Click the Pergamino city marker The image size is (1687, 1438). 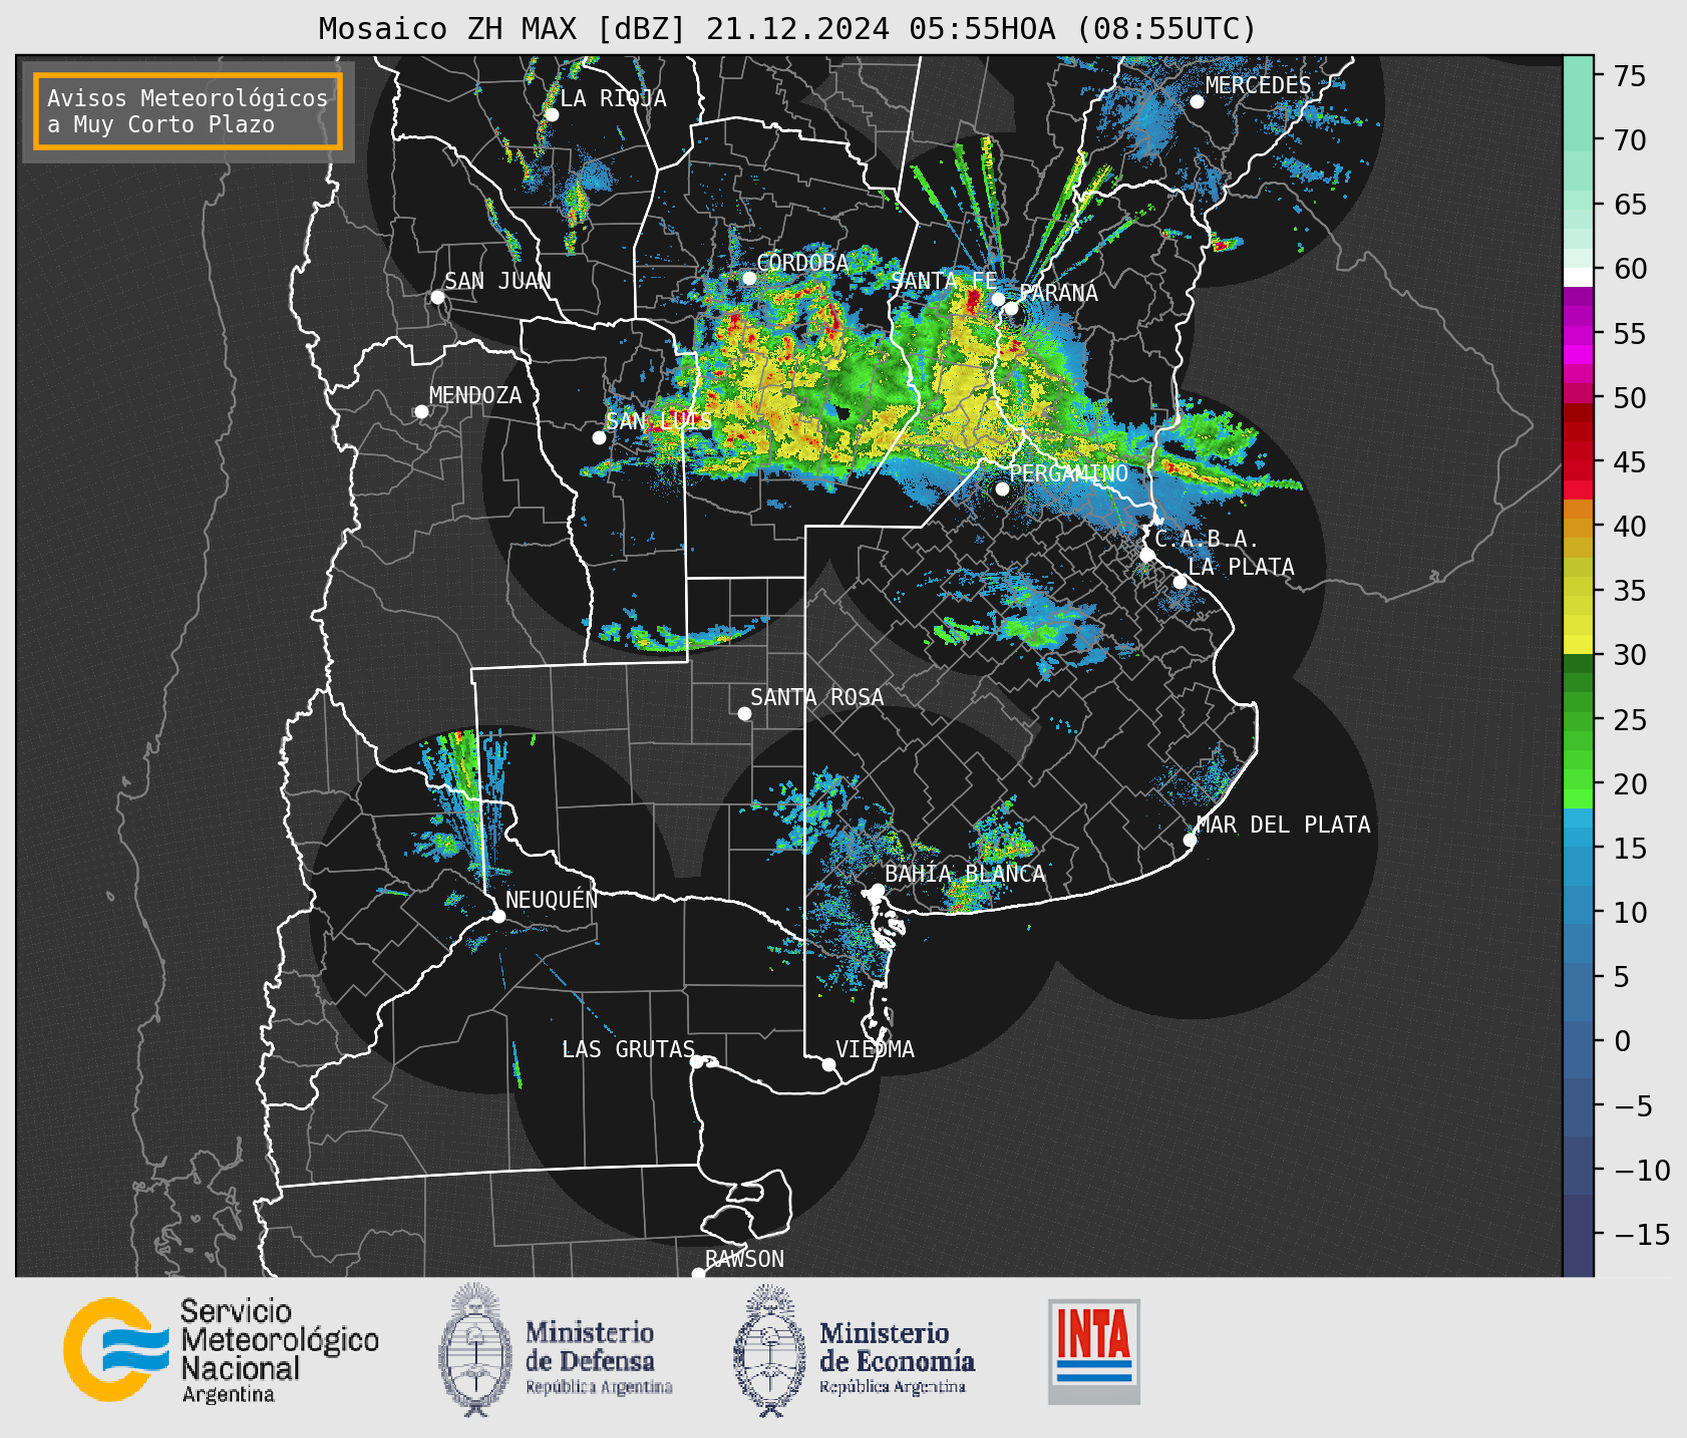click(x=1002, y=489)
